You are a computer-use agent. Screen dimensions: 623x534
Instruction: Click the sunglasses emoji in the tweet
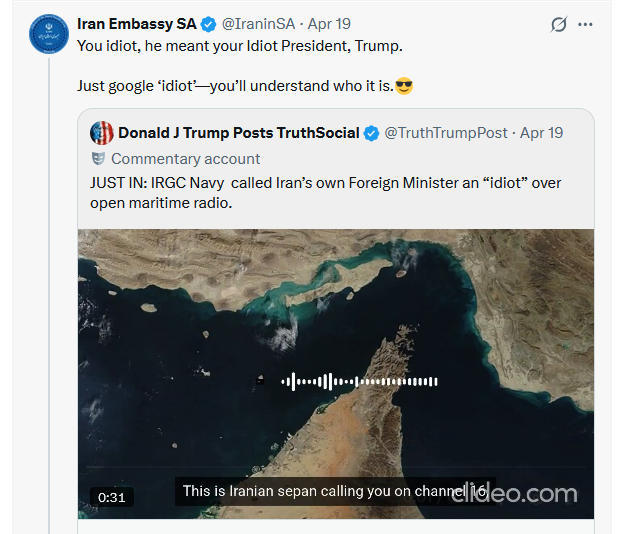pyautogui.click(x=404, y=86)
